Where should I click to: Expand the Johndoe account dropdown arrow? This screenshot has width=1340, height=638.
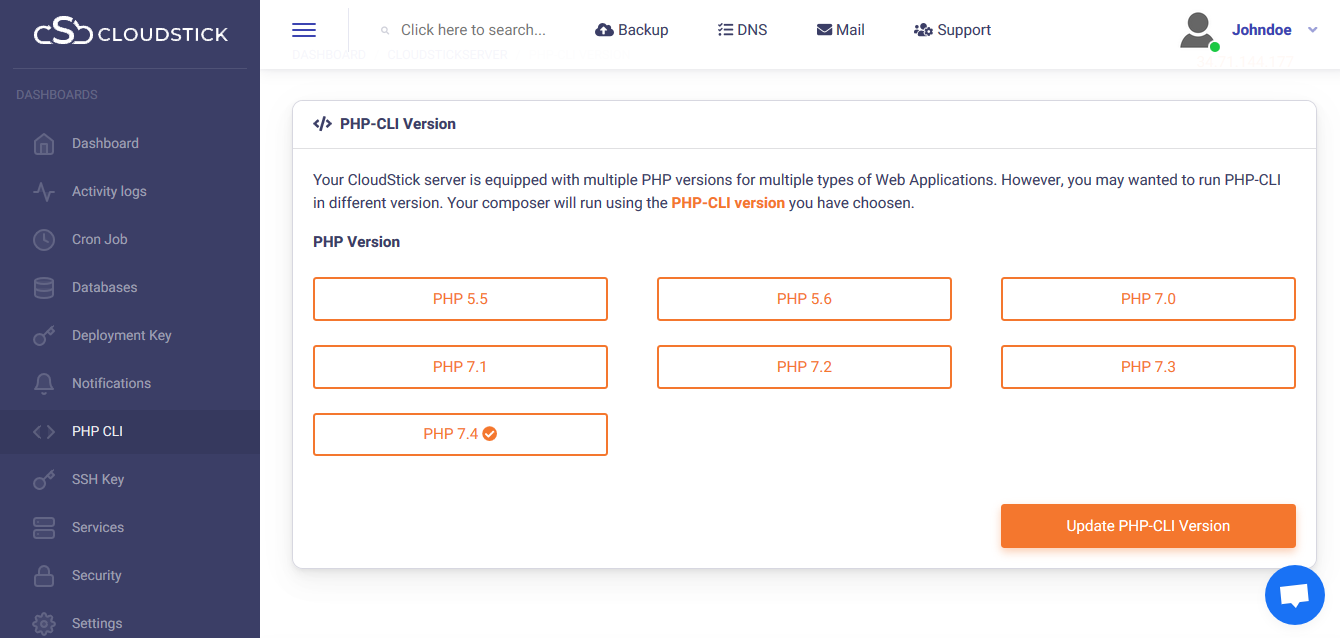pos(1313,30)
